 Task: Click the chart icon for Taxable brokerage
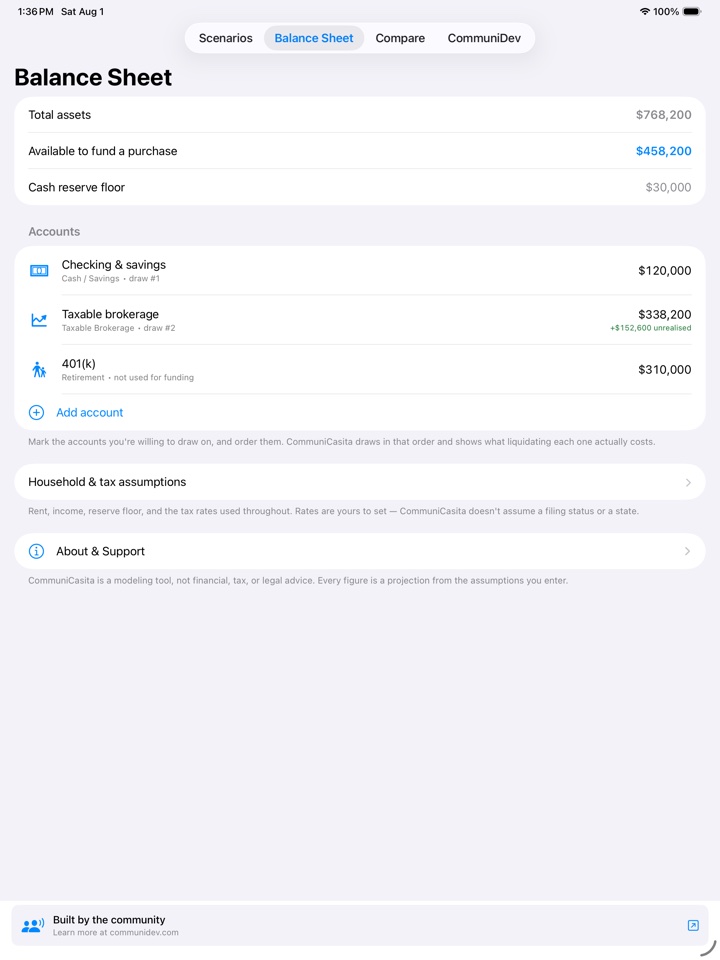pos(39,320)
